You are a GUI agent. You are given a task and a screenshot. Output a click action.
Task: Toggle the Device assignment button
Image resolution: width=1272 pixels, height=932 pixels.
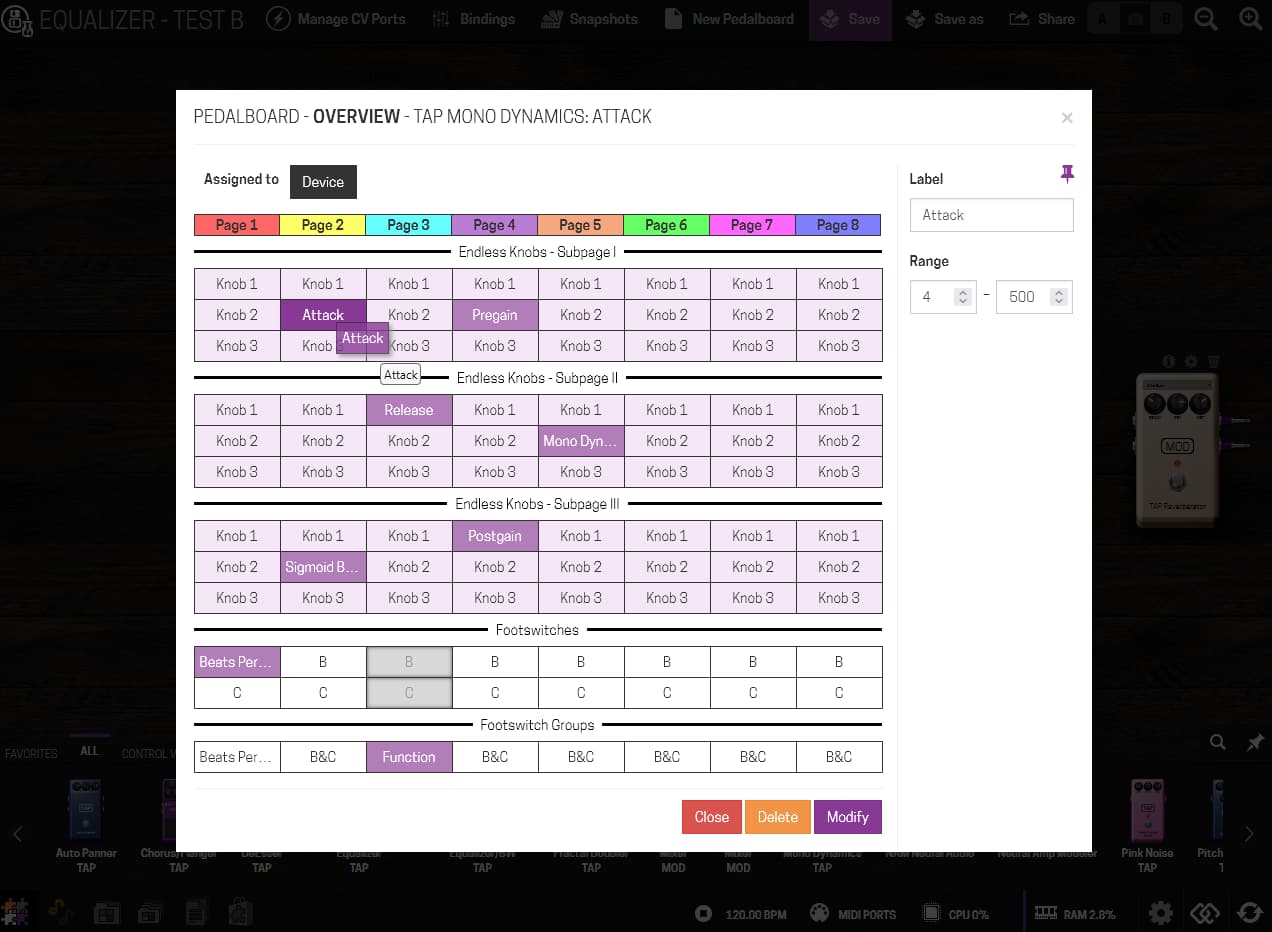point(323,182)
